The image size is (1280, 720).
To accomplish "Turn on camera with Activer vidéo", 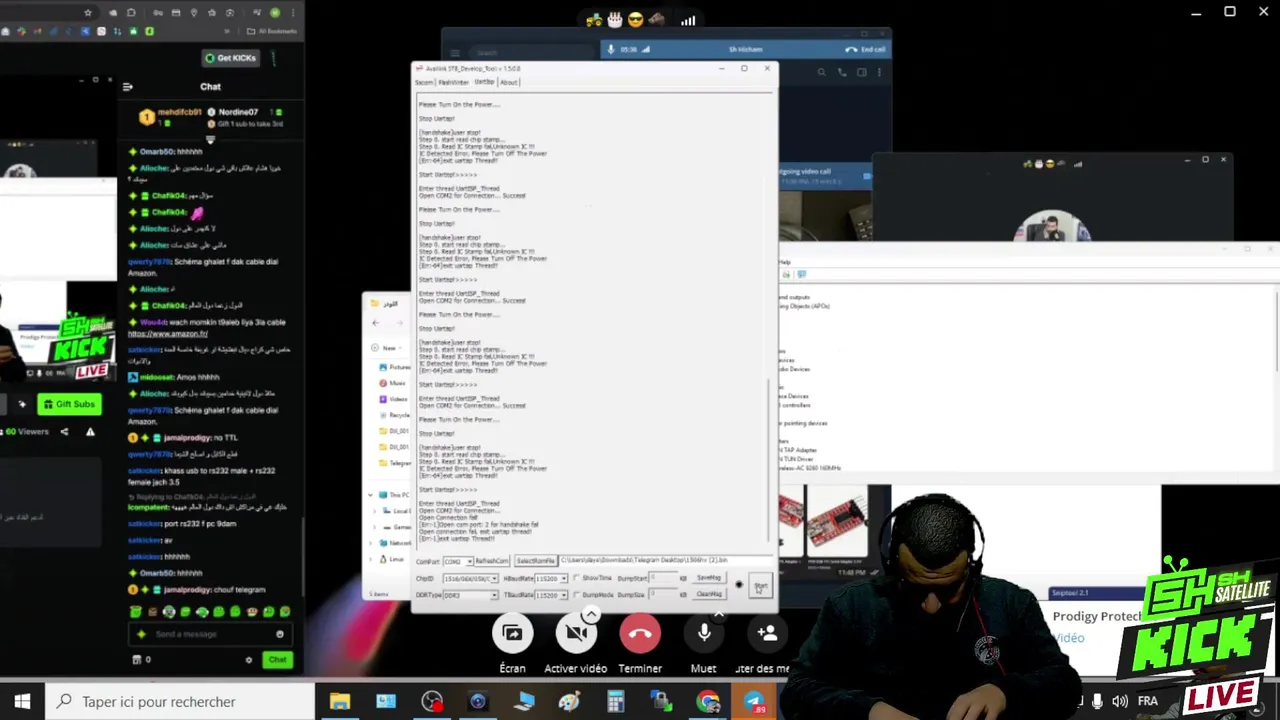I will pyautogui.click(x=576, y=633).
